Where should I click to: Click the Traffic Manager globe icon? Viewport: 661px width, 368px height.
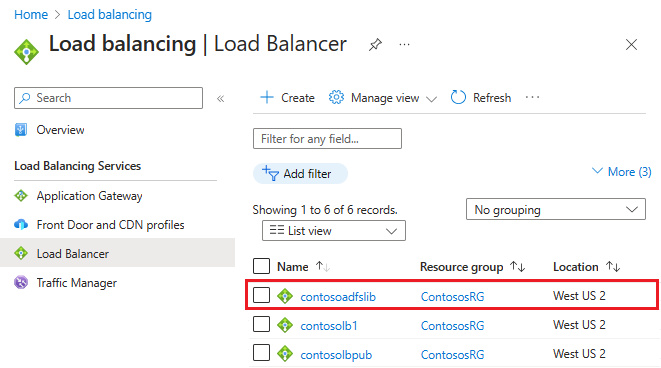tap(21, 282)
